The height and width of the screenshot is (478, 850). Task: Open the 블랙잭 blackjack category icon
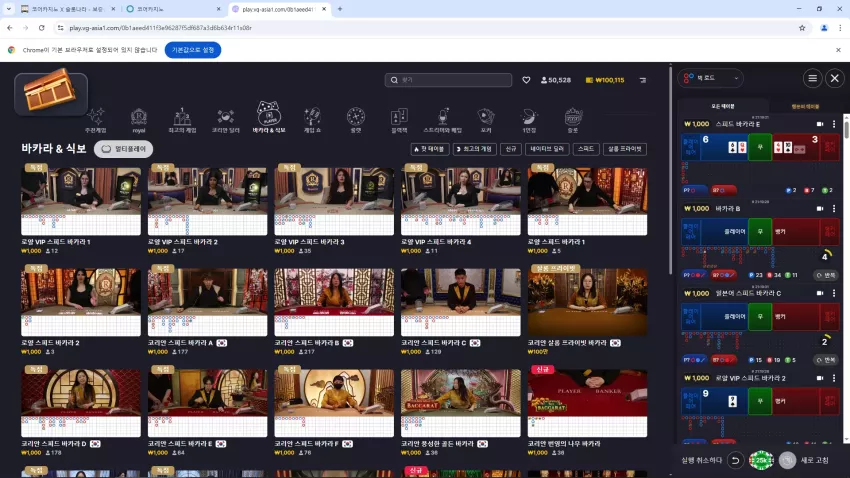(399, 120)
